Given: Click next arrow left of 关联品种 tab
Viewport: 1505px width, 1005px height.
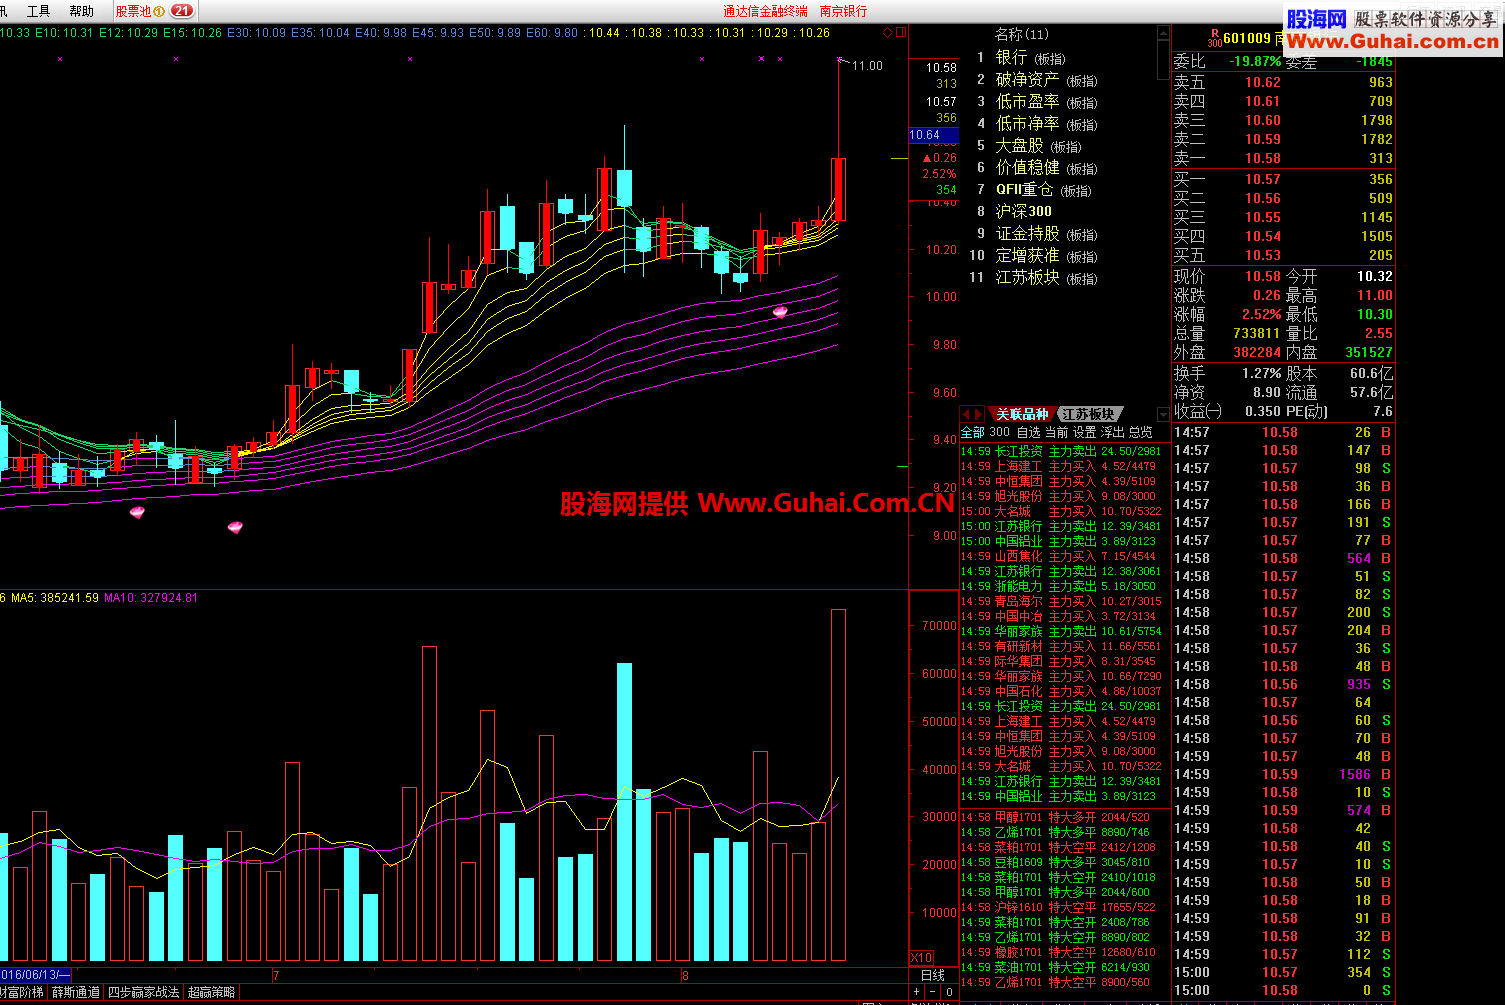Looking at the screenshot, I should pyautogui.click(x=979, y=414).
